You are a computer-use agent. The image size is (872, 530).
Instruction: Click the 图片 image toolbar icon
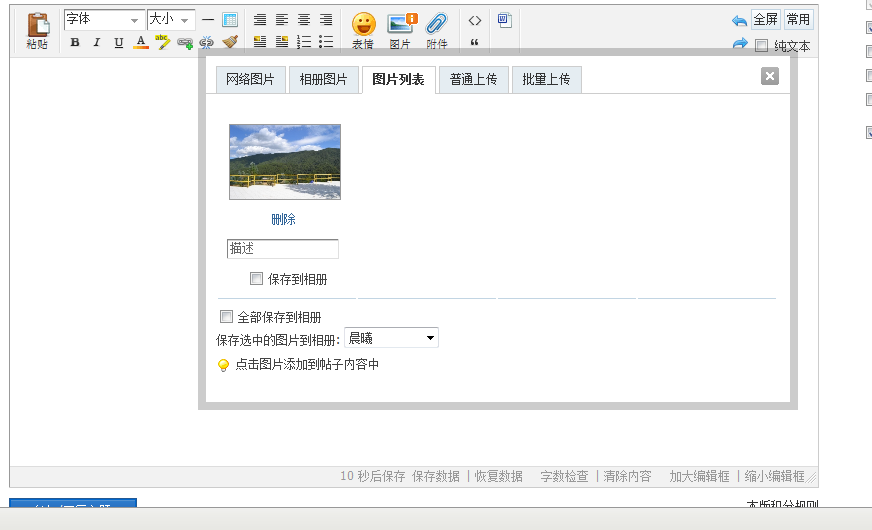pyautogui.click(x=400, y=31)
